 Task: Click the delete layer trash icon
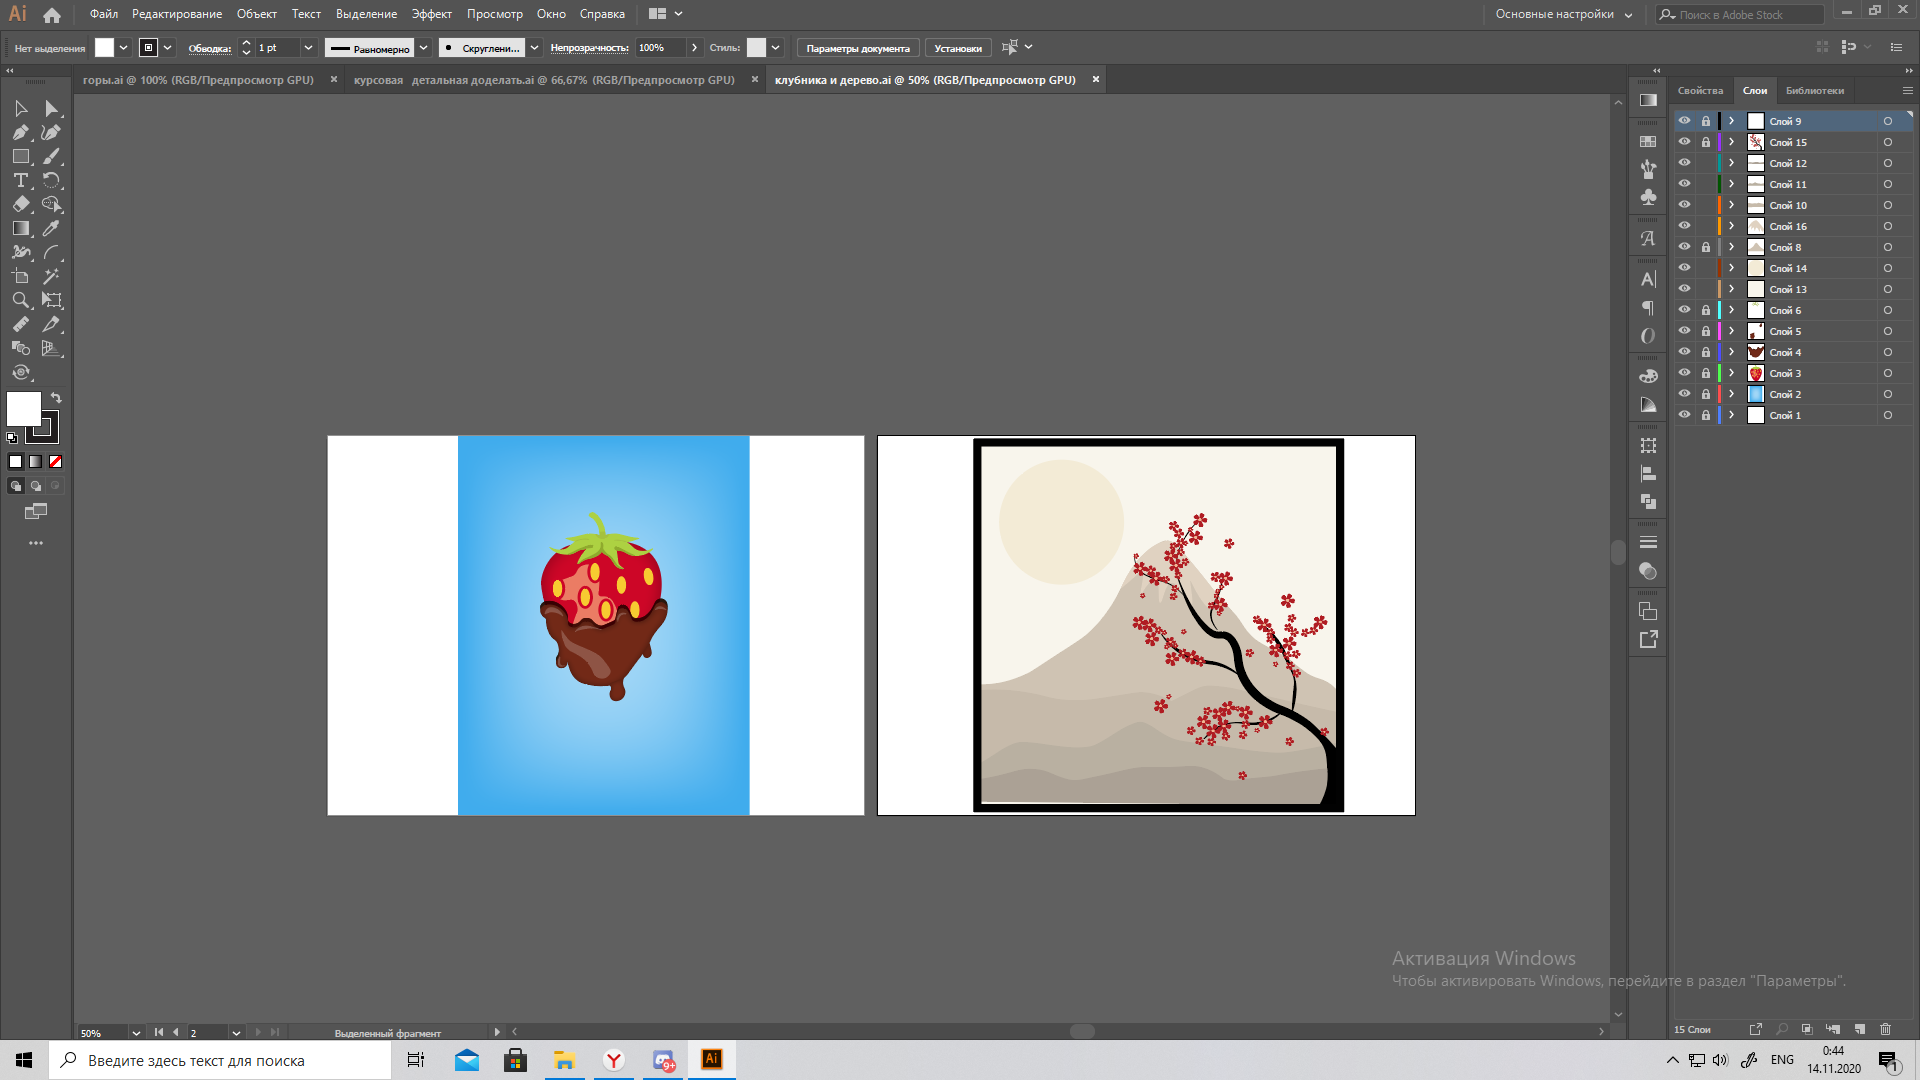(x=1885, y=1029)
